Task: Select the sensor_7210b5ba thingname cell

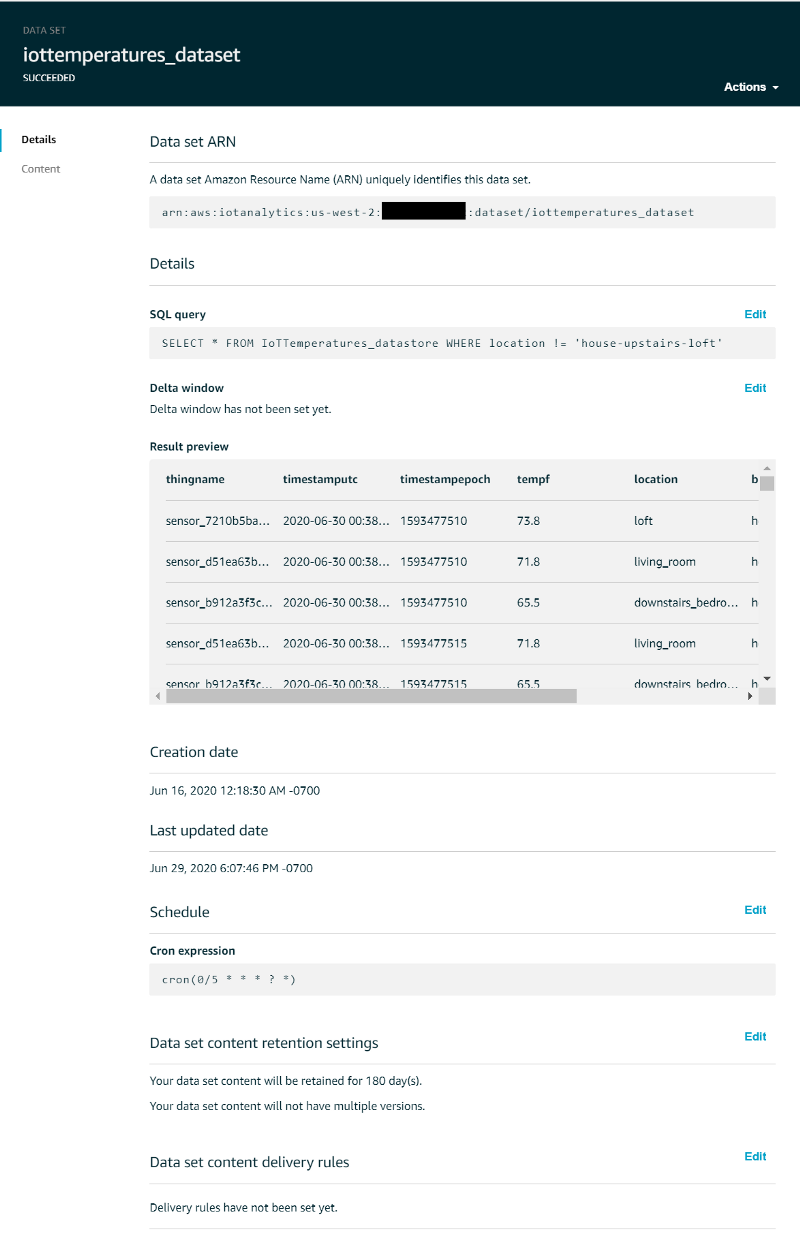Action: click(218, 521)
